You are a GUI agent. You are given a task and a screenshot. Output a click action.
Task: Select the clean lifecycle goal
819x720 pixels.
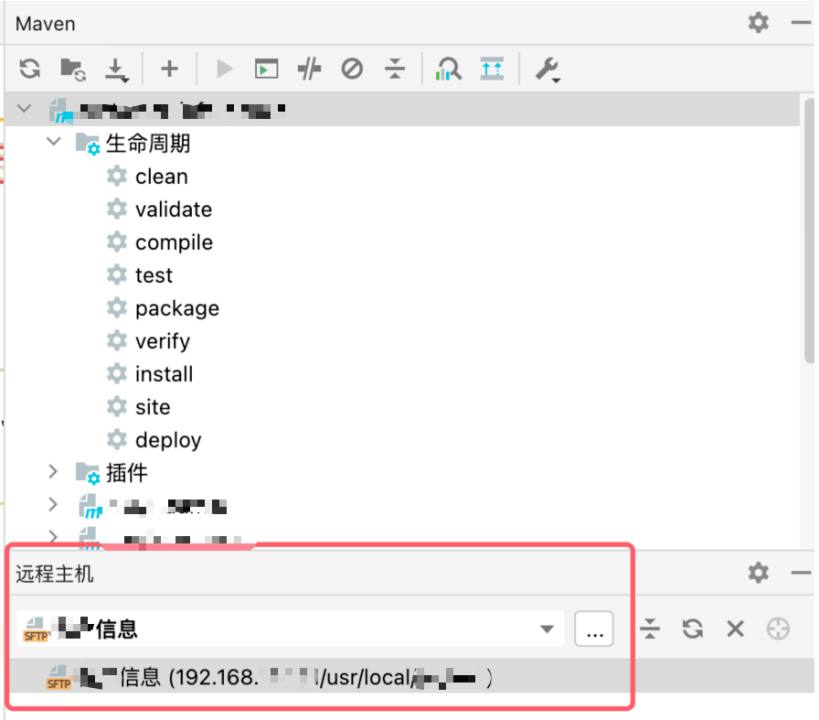click(161, 177)
